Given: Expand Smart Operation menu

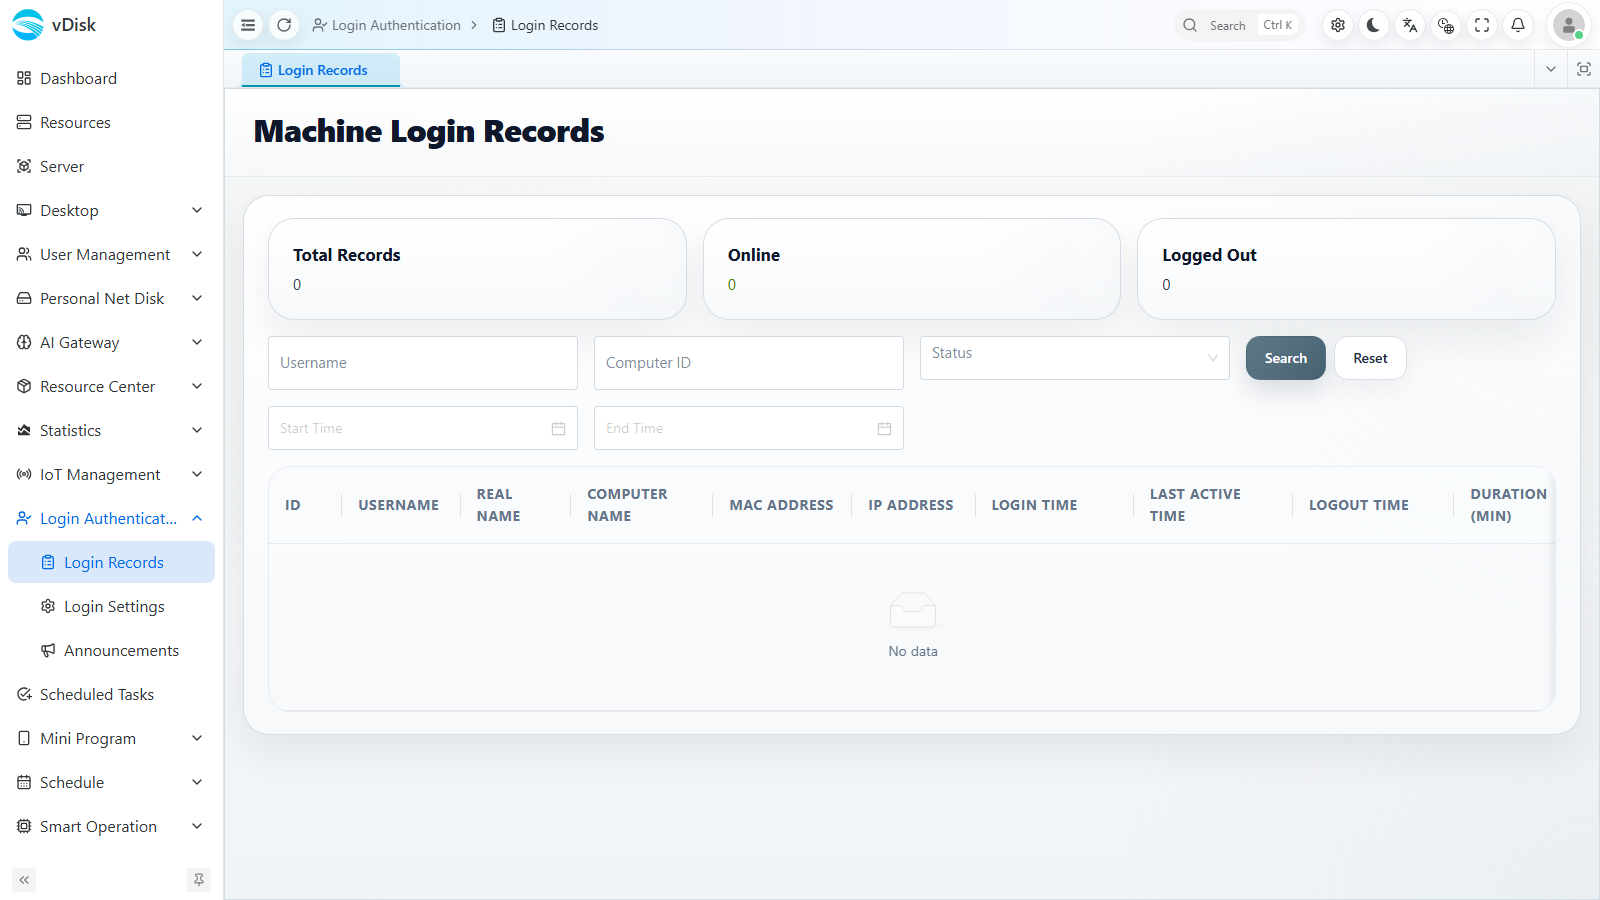Looking at the screenshot, I should pyautogui.click(x=111, y=826).
